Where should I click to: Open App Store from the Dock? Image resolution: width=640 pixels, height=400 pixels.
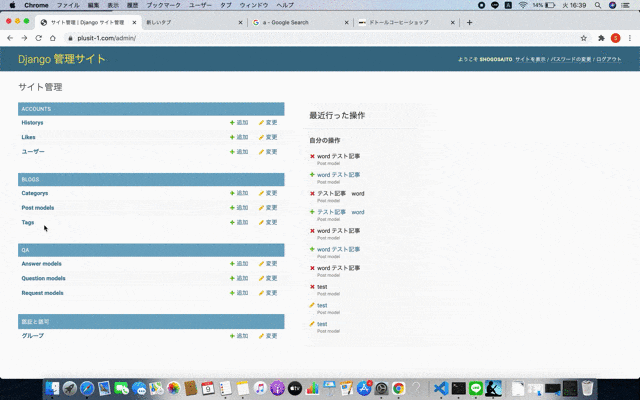point(364,388)
